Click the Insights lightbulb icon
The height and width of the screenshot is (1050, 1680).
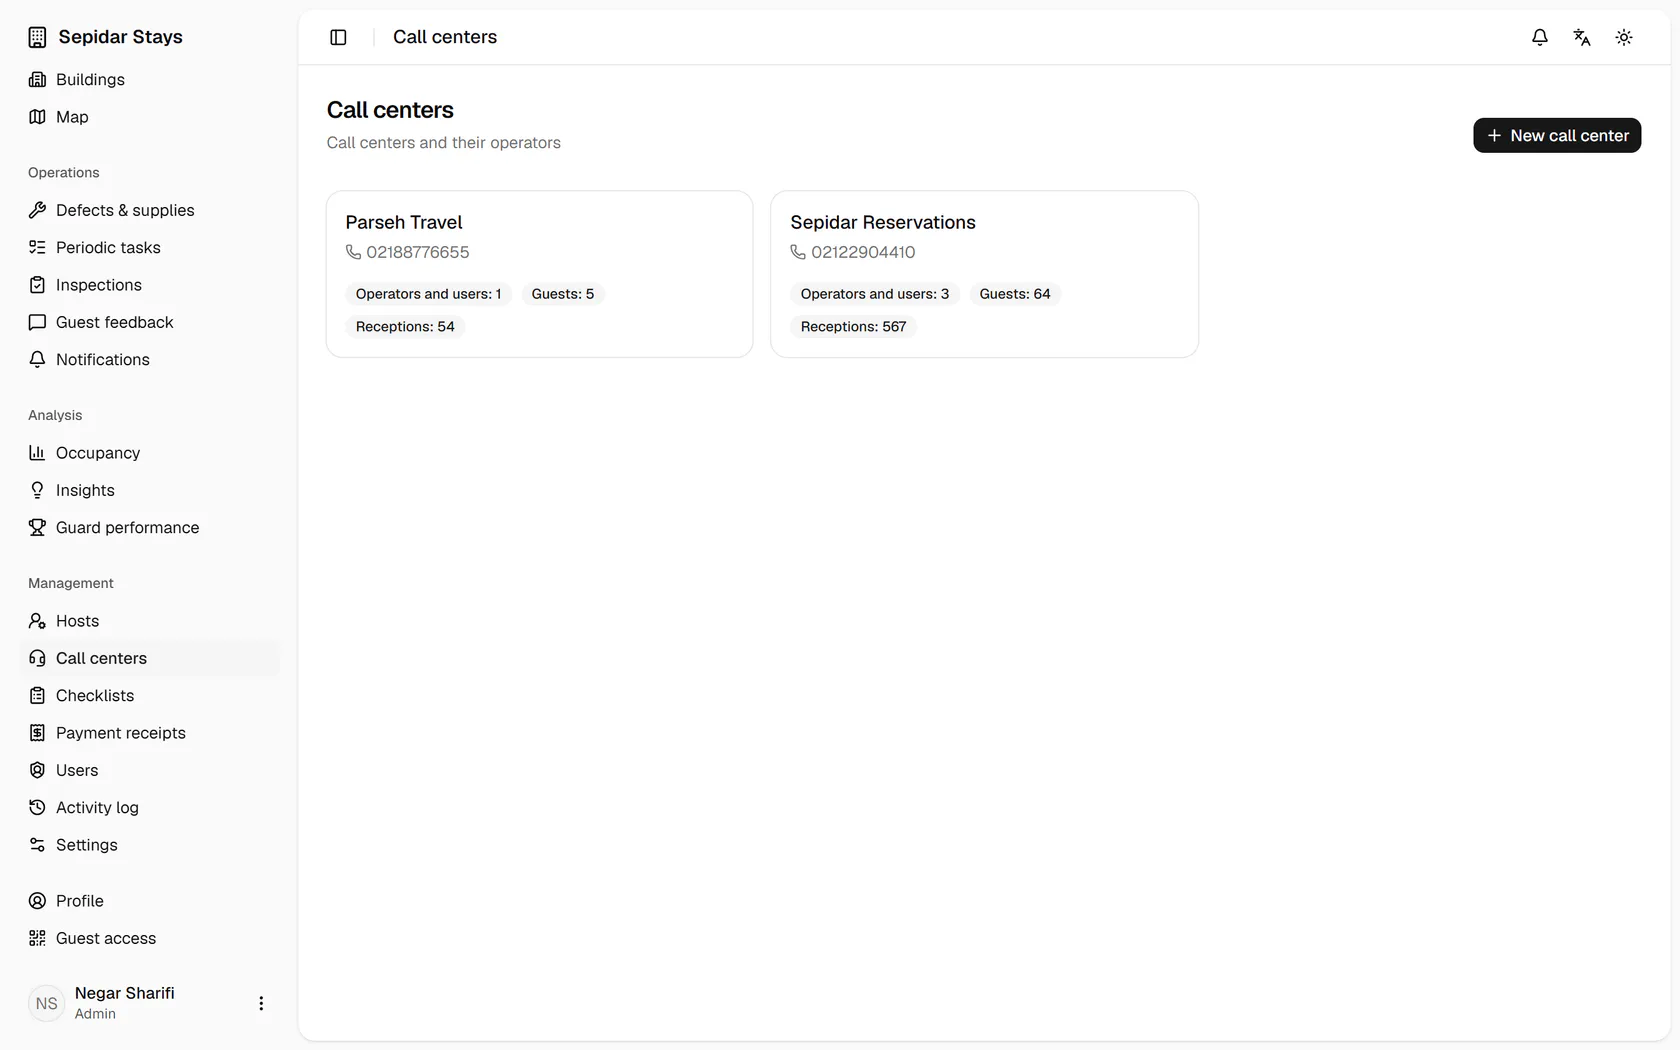(x=37, y=490)
